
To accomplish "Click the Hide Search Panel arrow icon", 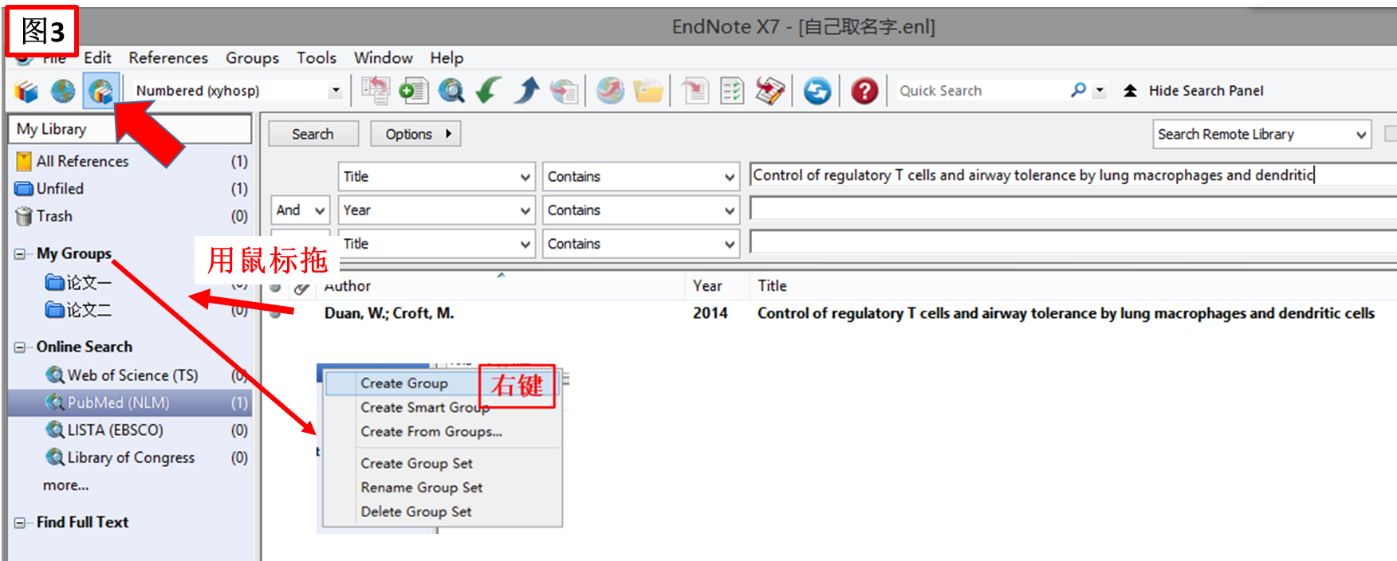I will click(x=1130, y=91).
